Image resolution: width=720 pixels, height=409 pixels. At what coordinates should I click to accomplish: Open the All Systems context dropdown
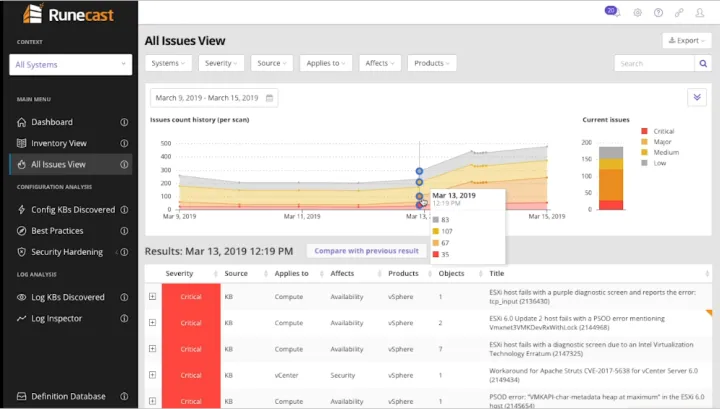tap(70, 65)
